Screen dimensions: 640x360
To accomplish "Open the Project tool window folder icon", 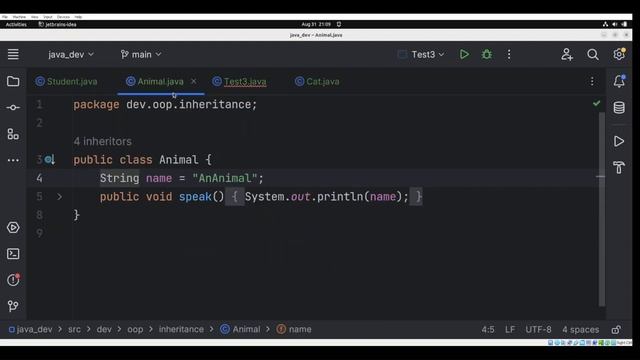I will click(x=13, y=81).
